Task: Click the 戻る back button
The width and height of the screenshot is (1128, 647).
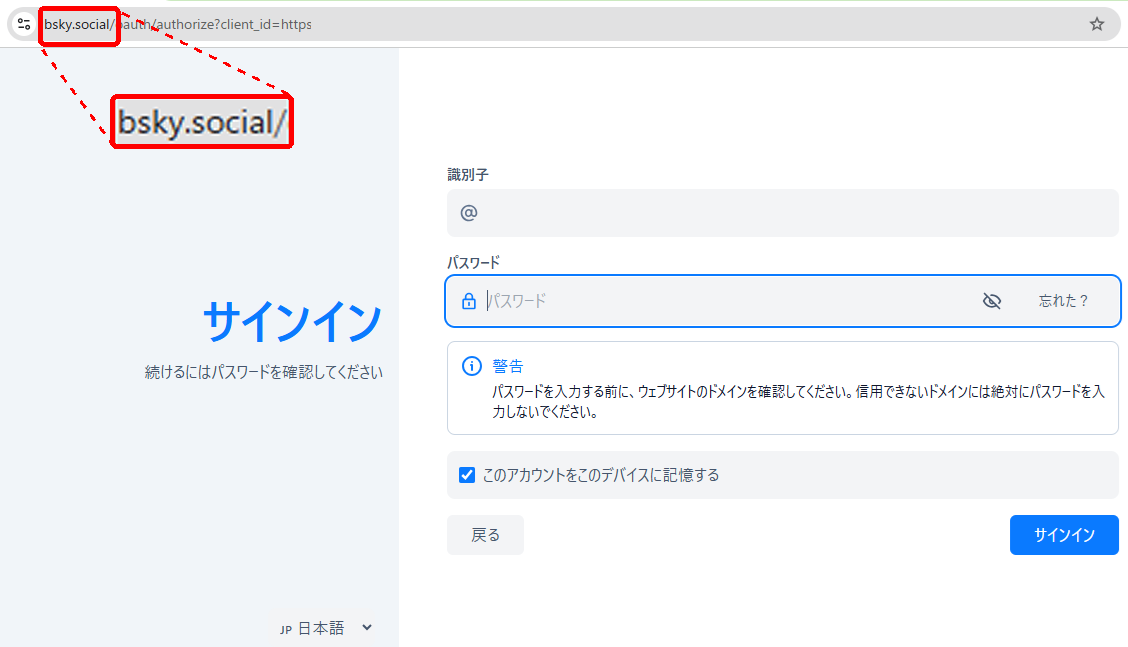Action: [486, 535]
